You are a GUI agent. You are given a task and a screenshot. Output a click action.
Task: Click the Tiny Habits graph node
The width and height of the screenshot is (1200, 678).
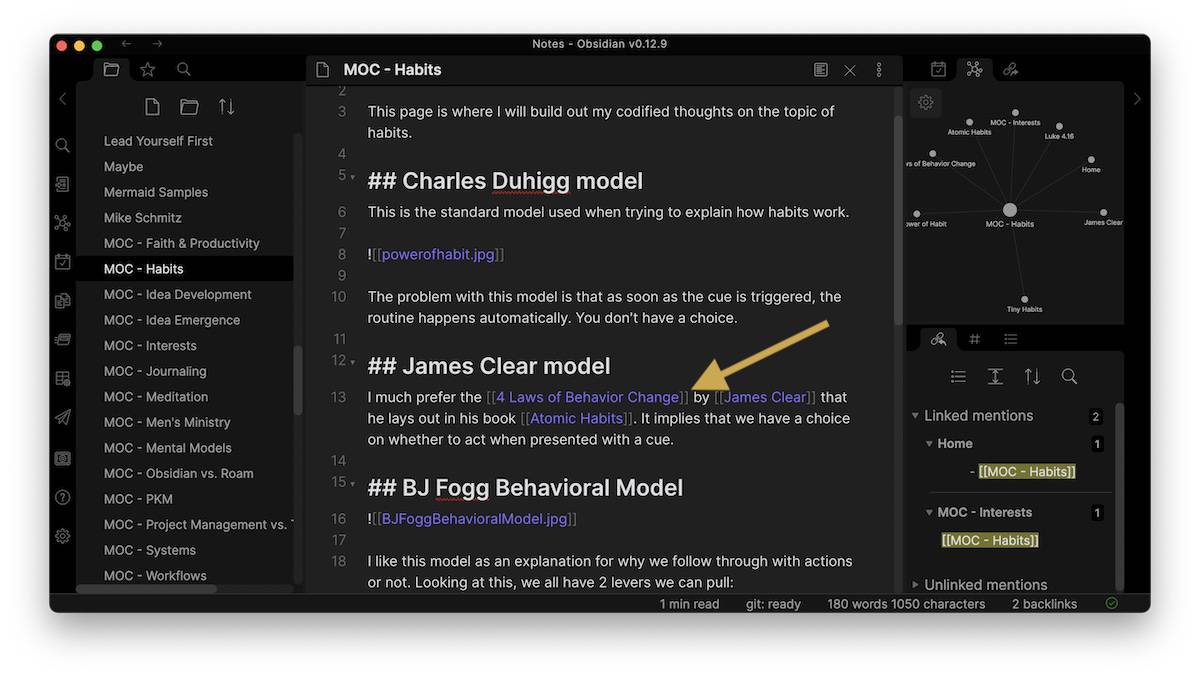coord(1024,298)
